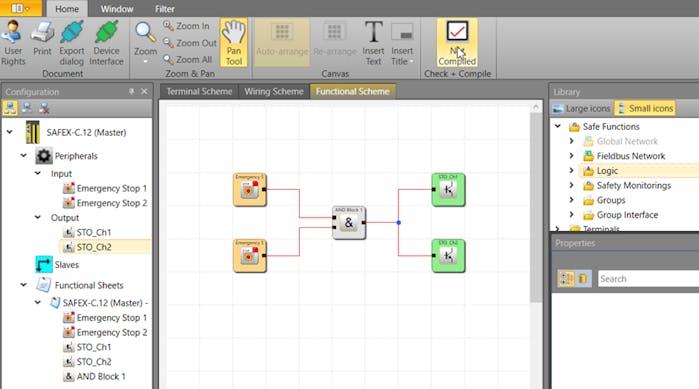Viewport: 699px width, 389px height.
Task: Open the User Rights tool
Action: click(13, 43)
